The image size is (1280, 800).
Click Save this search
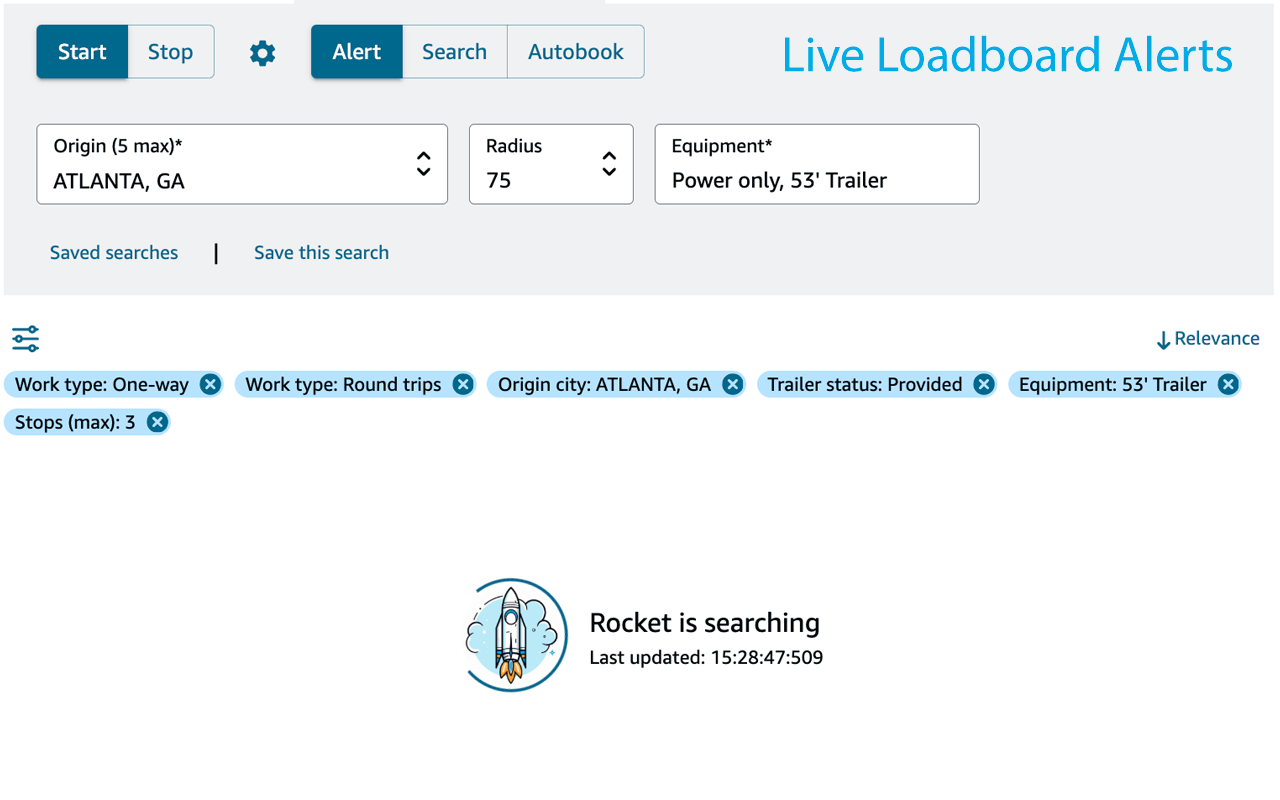click(321, 252)
